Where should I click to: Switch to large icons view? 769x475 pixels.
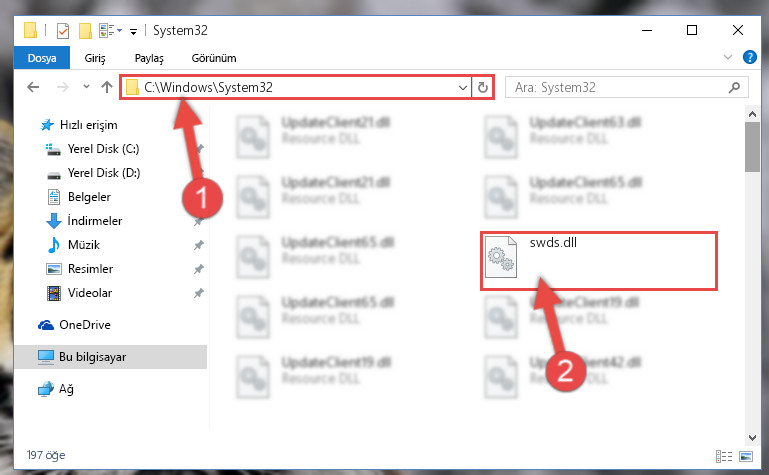746,456
